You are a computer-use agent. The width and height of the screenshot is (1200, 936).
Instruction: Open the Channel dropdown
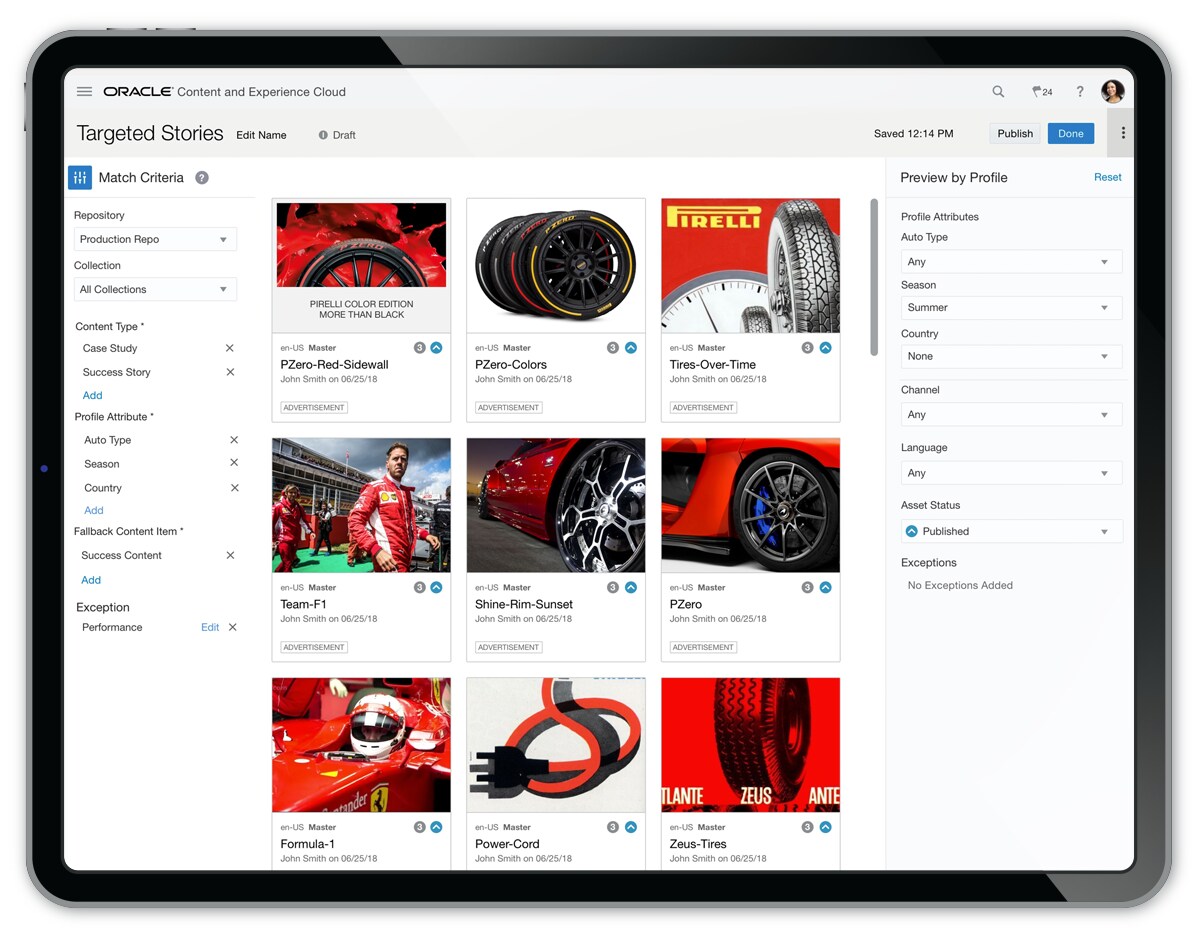1011,414
